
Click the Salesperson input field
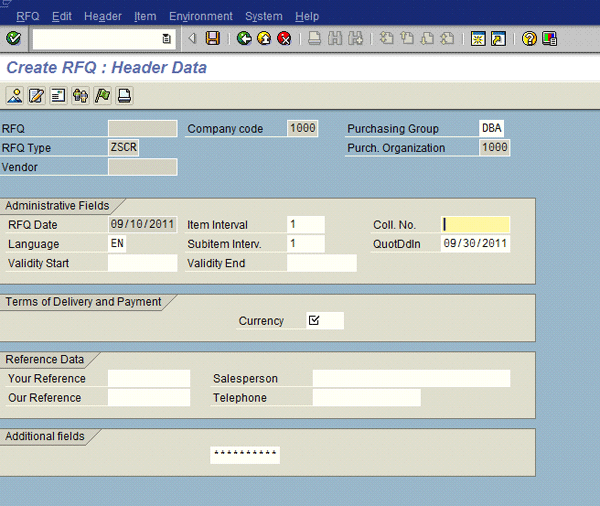(410, 379)
